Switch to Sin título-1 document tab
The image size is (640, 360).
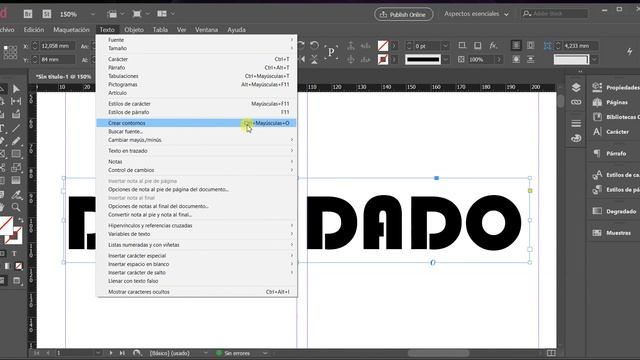[x=63, y=77]
